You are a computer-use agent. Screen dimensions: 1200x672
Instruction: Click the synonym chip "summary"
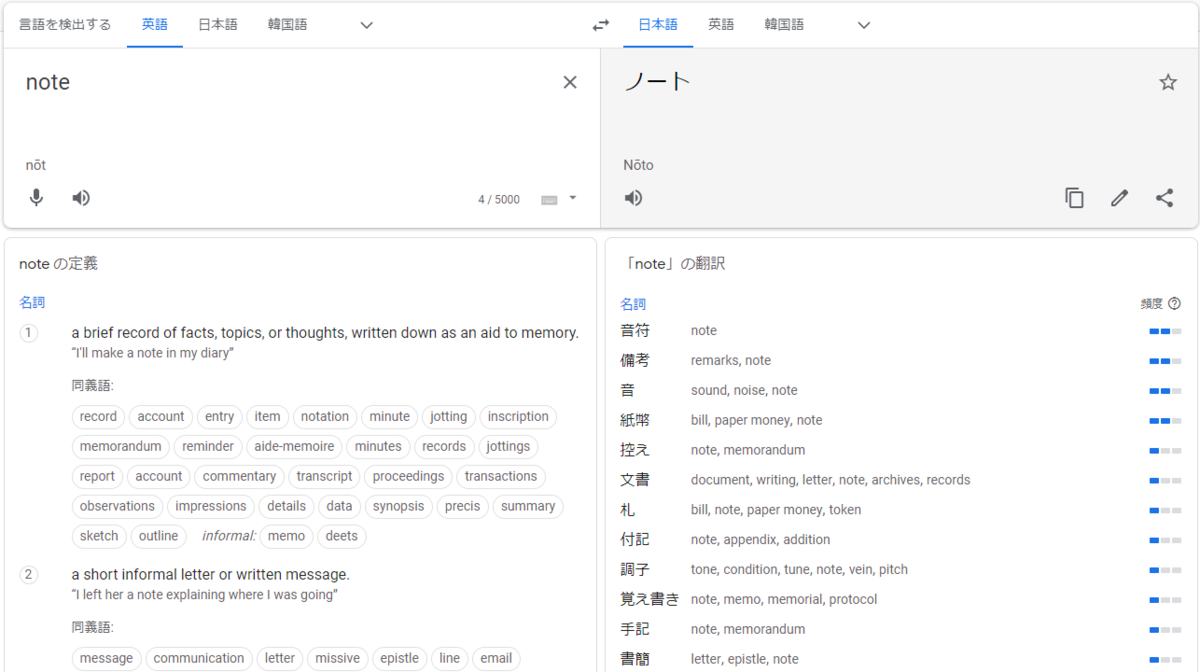(528, 507)
